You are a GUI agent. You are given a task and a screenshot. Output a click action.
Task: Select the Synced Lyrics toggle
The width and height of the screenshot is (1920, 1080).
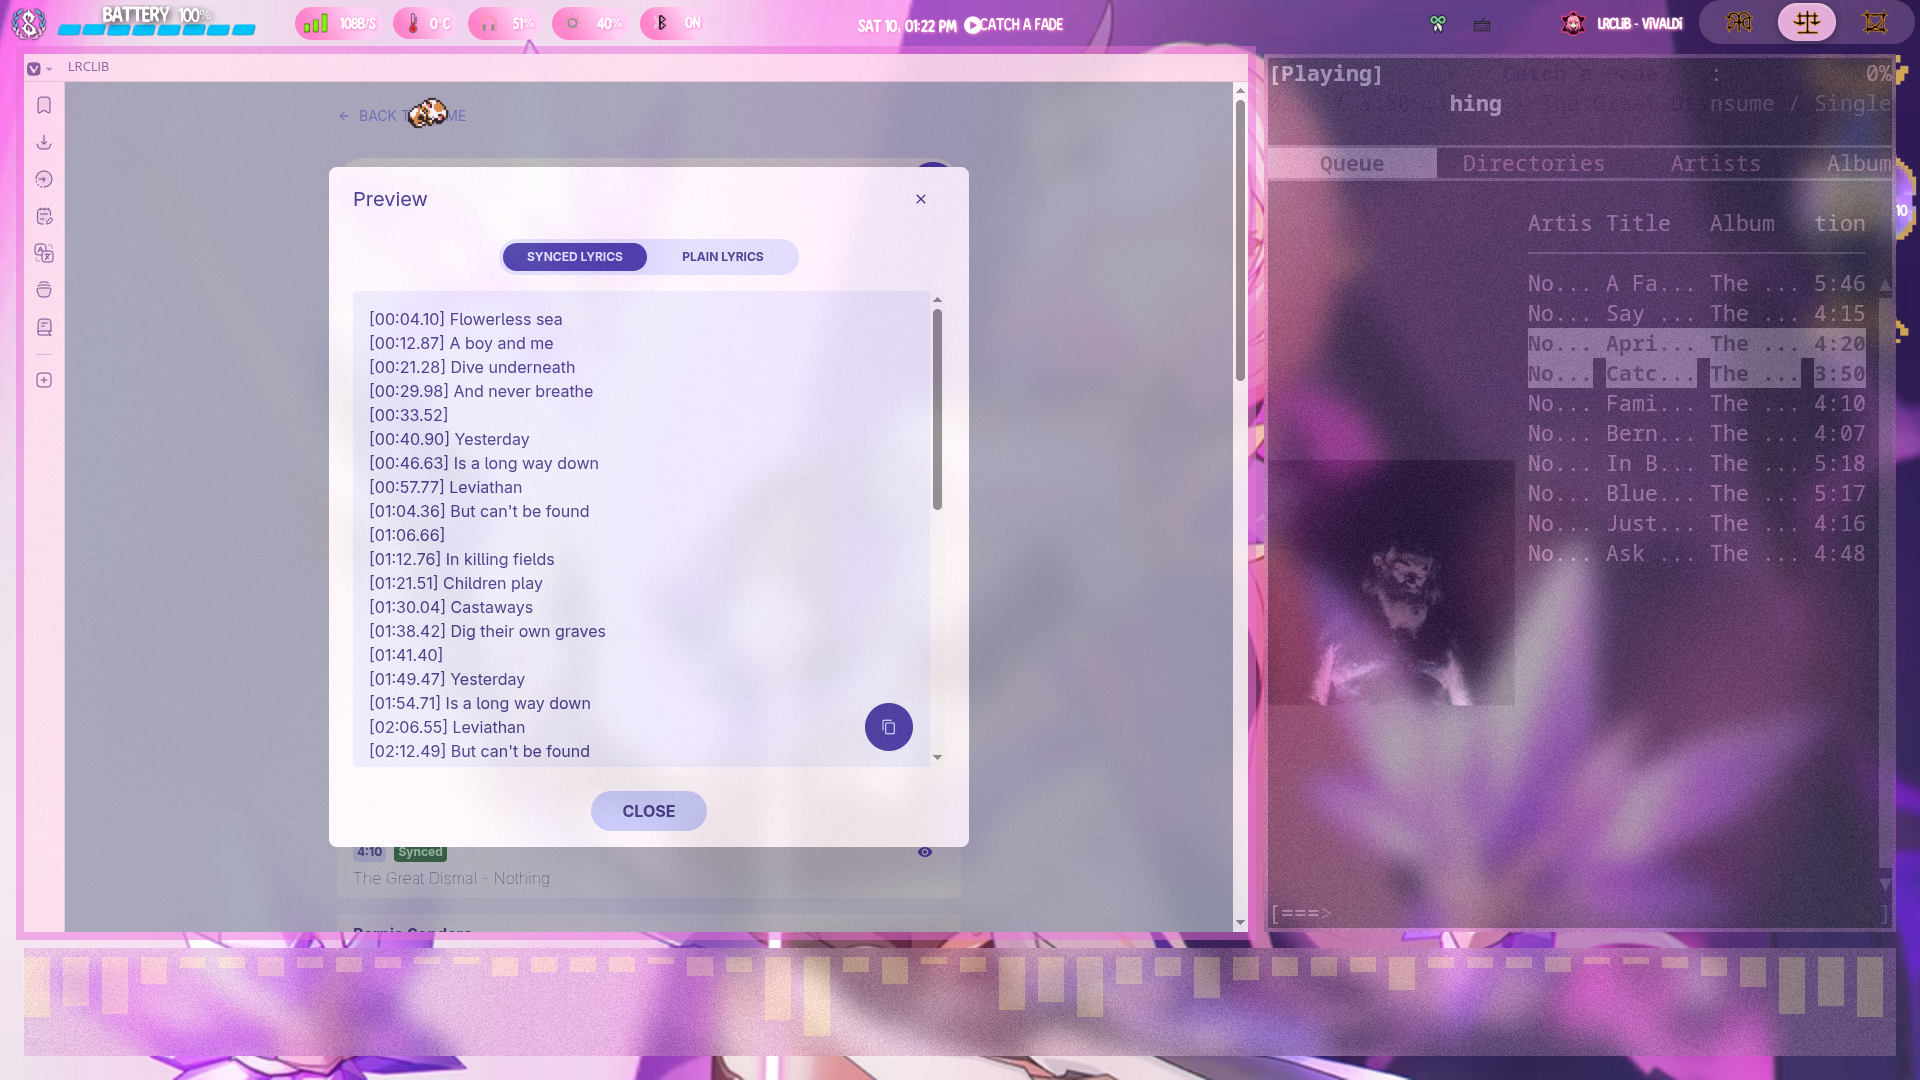click(x=574, y=257)
